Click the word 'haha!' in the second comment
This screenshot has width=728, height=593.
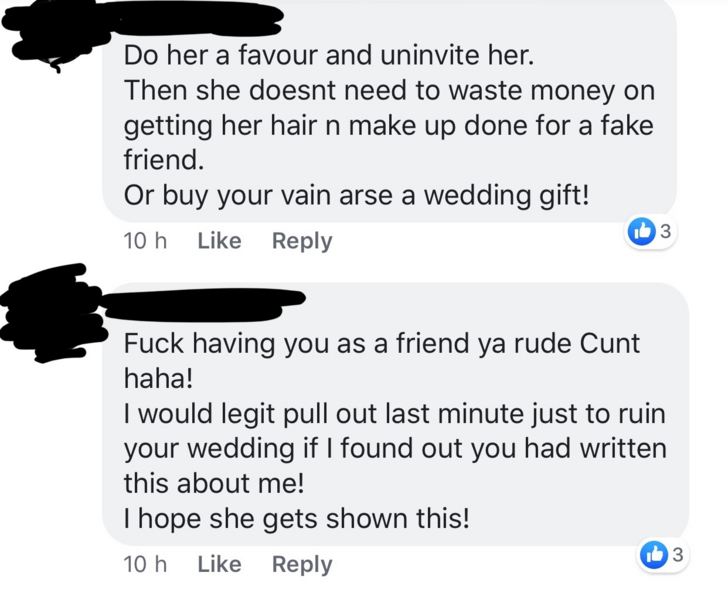click(158, 378)
